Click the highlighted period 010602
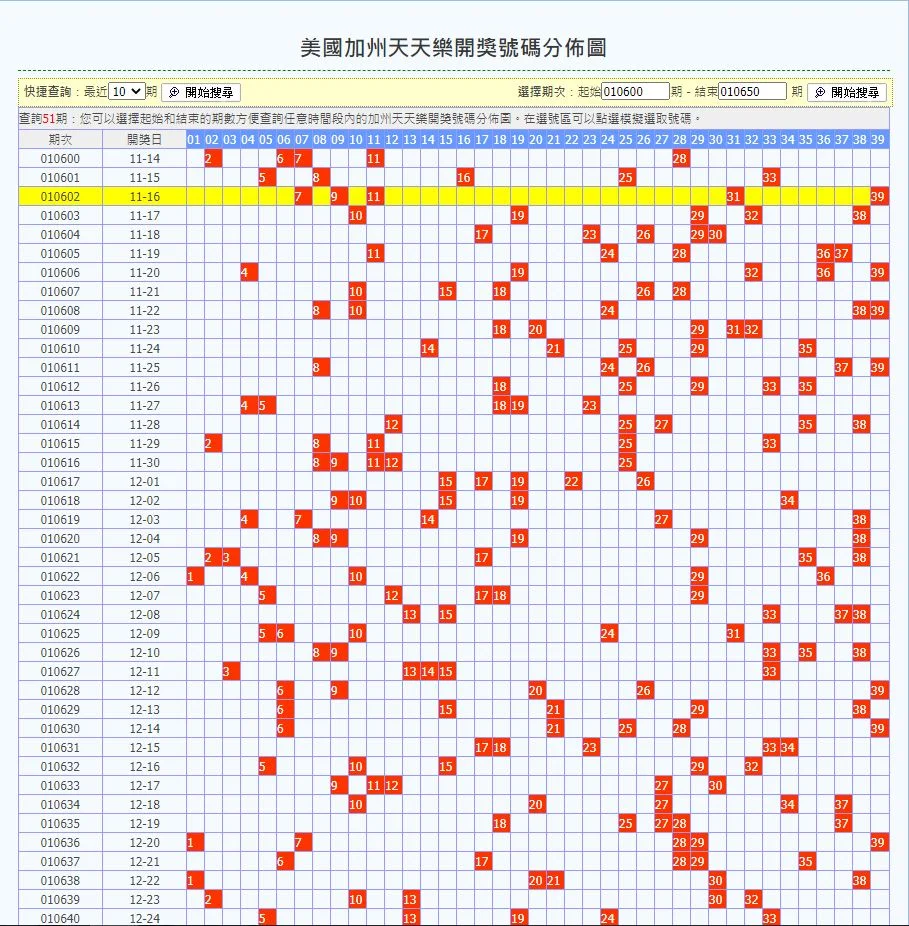 pos(60,197)
